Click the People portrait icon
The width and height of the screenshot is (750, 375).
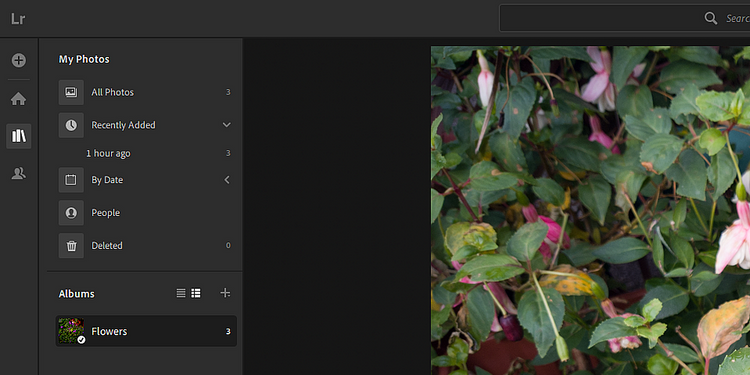[x=71, y=213]
